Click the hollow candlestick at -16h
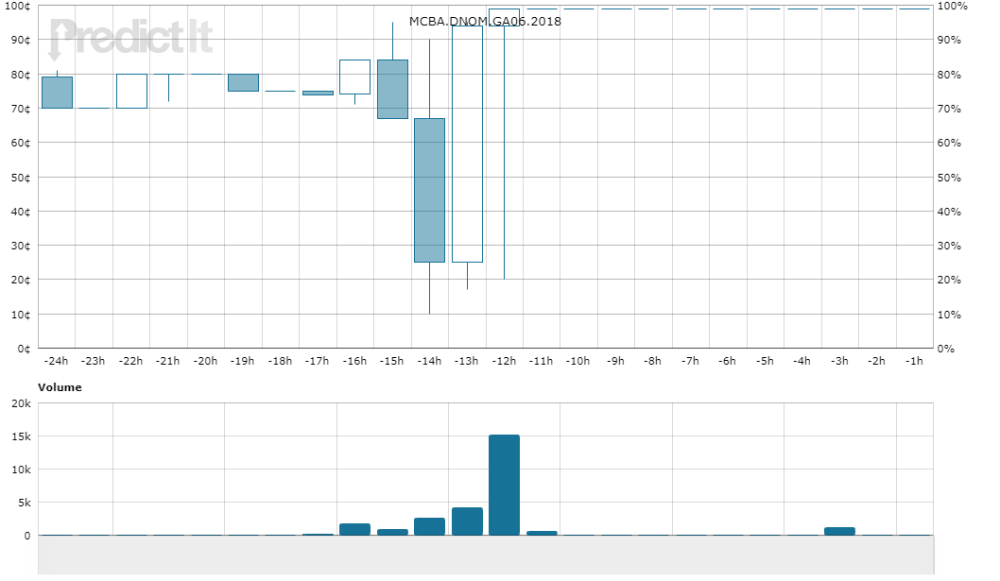This screenshot has height=581, width=1000. [355, 77]
